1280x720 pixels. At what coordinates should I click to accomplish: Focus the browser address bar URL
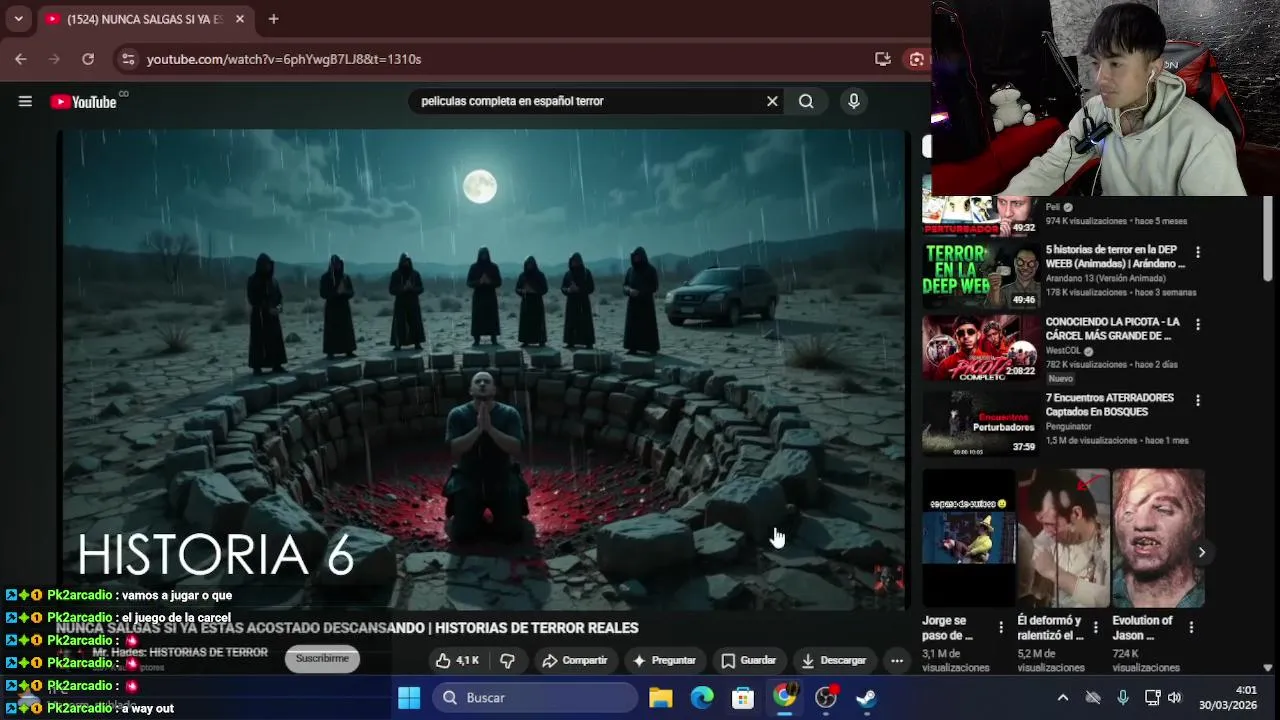pos(284,59)
